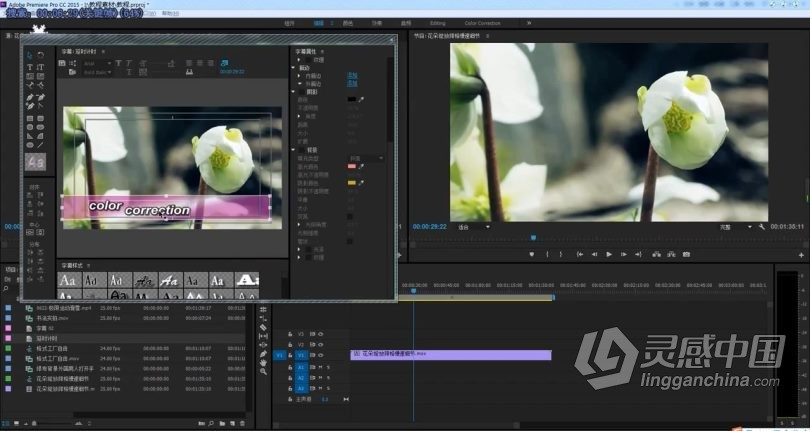The height and width of the screenshot is (431, 810).
Task: Switch to 音频 workspace tab
Action: tap(406, 23)
